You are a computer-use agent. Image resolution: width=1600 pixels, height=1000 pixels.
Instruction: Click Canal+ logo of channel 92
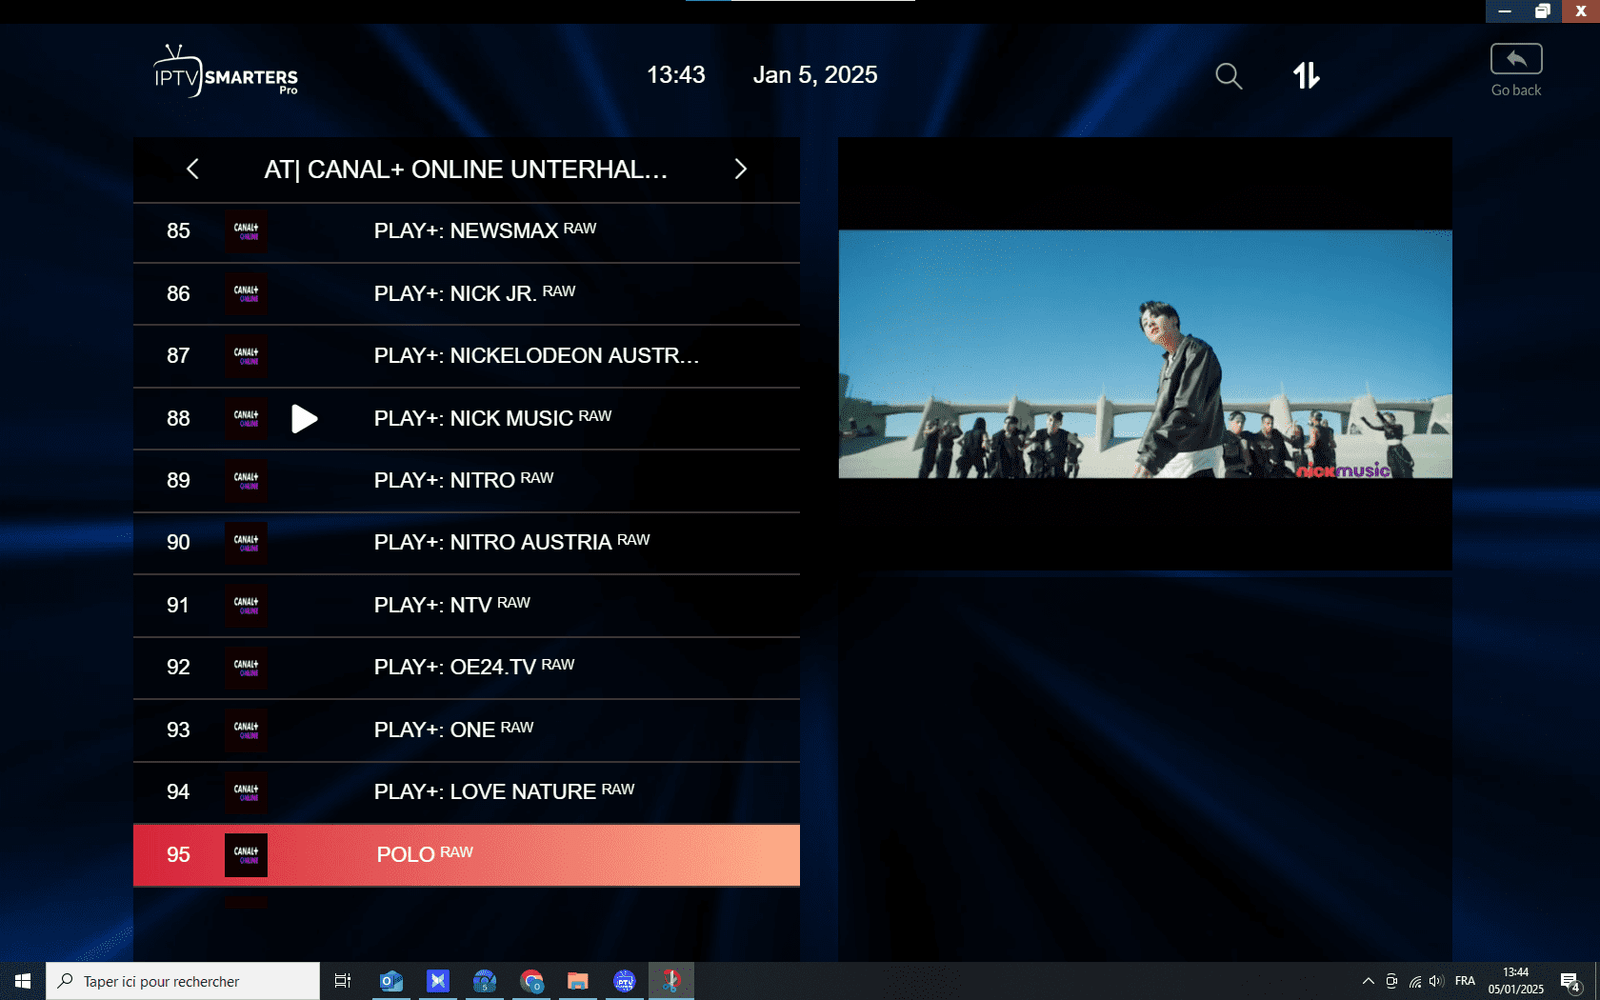(x=246, y=668)
